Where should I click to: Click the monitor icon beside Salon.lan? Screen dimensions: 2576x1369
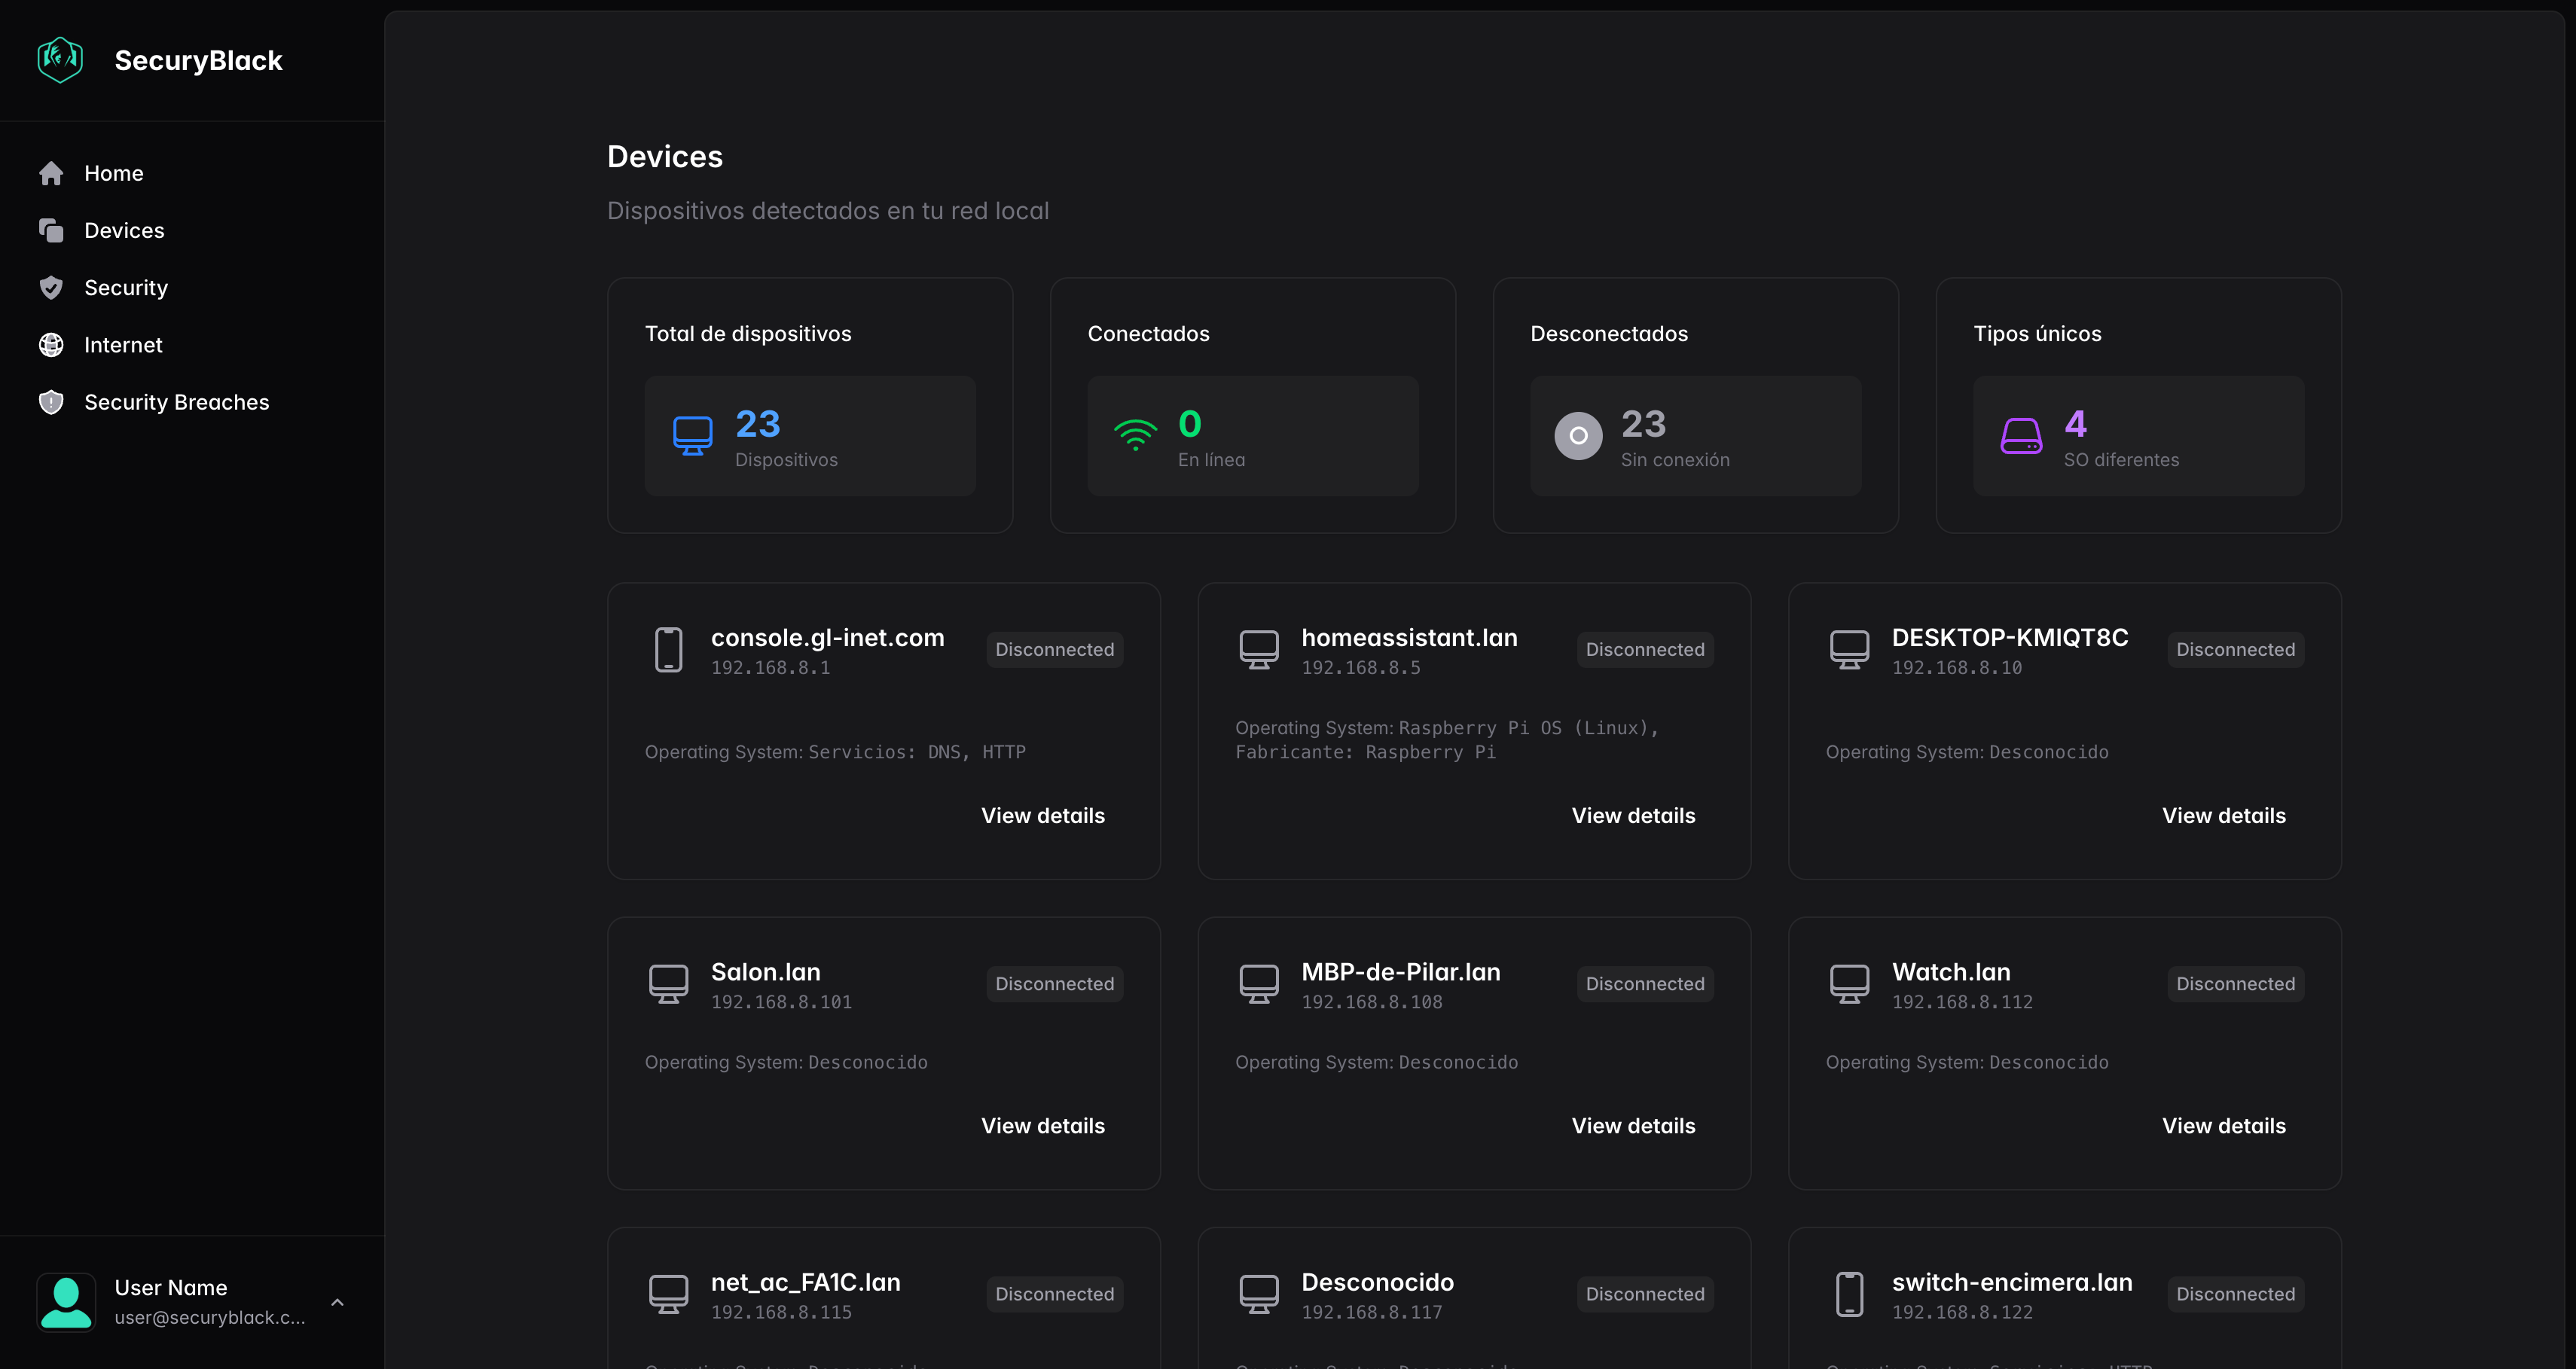click(x=669, y=984)
